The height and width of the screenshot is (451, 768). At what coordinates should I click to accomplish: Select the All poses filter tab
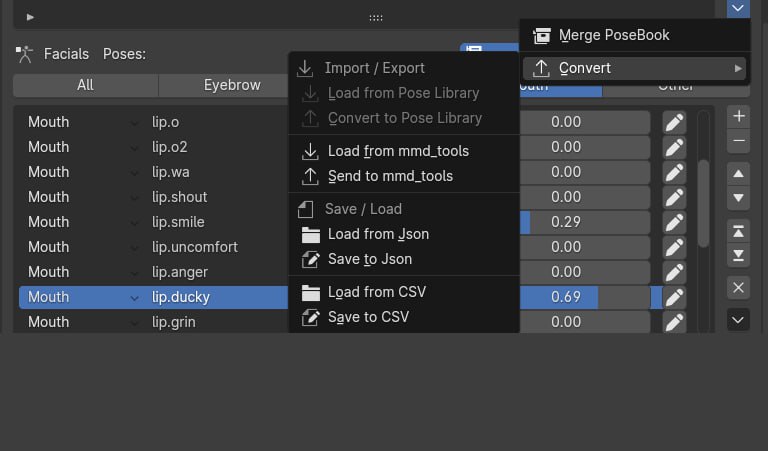(x=85, y=85)
